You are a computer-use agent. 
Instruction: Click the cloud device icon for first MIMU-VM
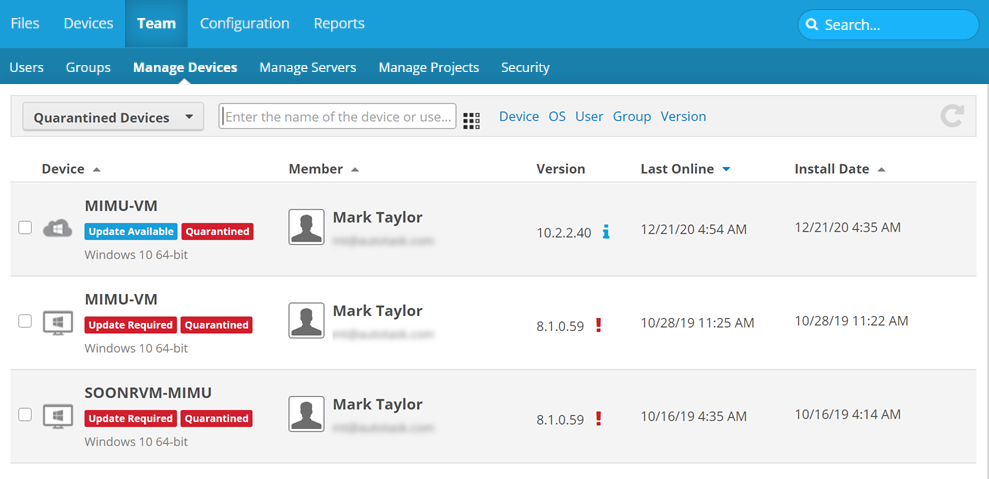click(58, 229)
